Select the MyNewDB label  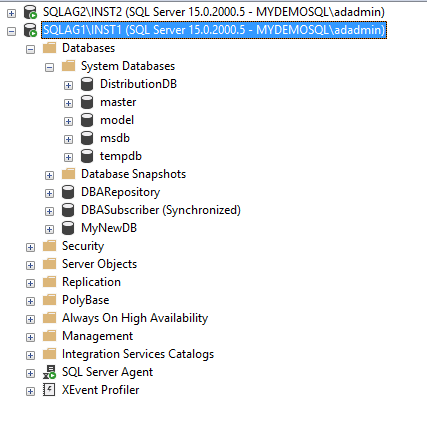(109, 228)
